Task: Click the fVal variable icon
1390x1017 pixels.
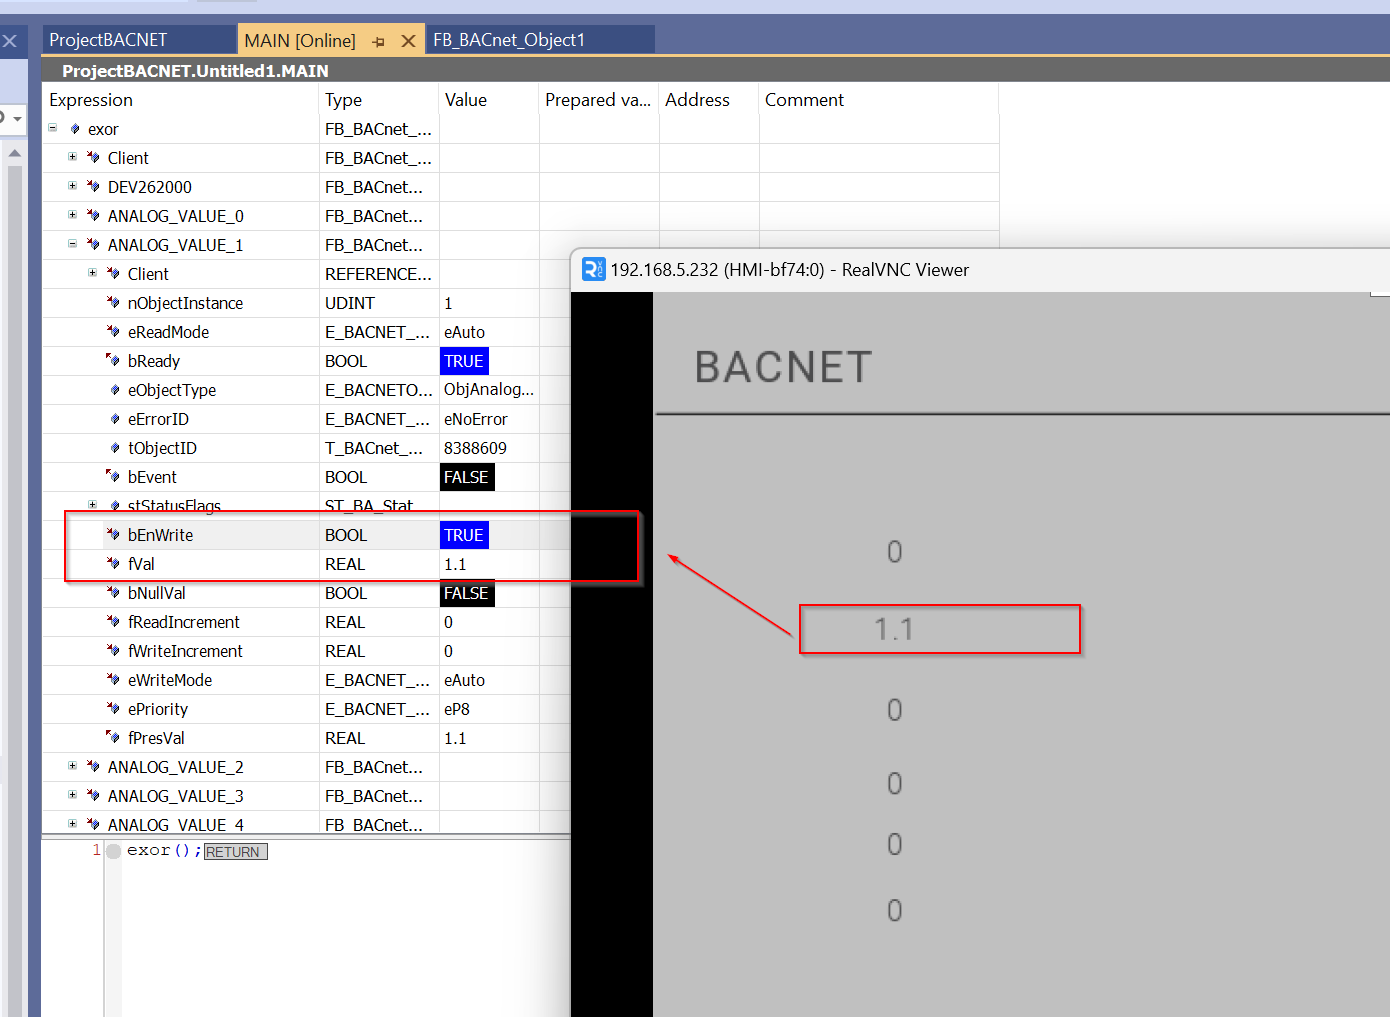Action: pos(113,564)
